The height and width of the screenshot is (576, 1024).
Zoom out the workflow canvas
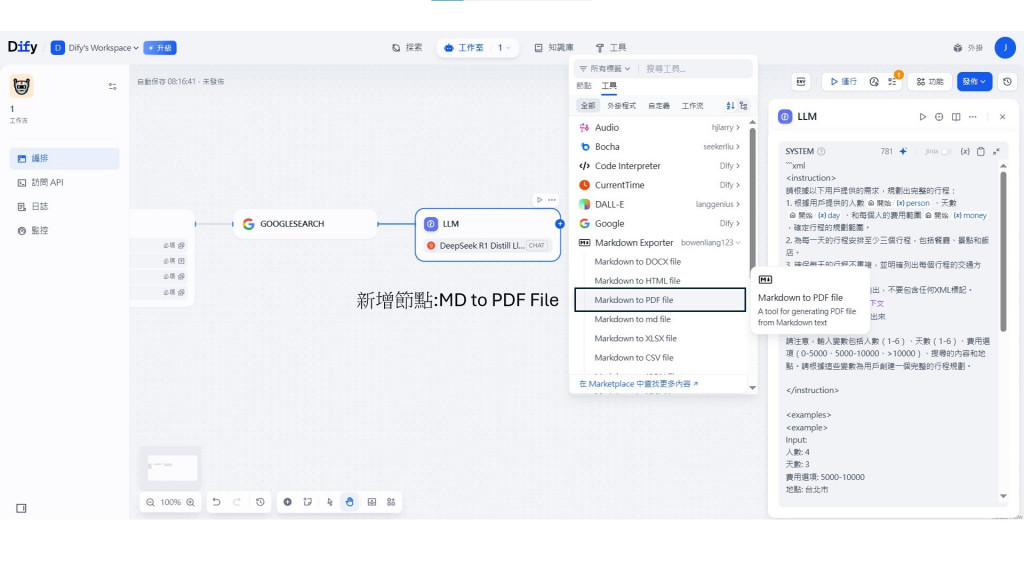pos(150,502)
